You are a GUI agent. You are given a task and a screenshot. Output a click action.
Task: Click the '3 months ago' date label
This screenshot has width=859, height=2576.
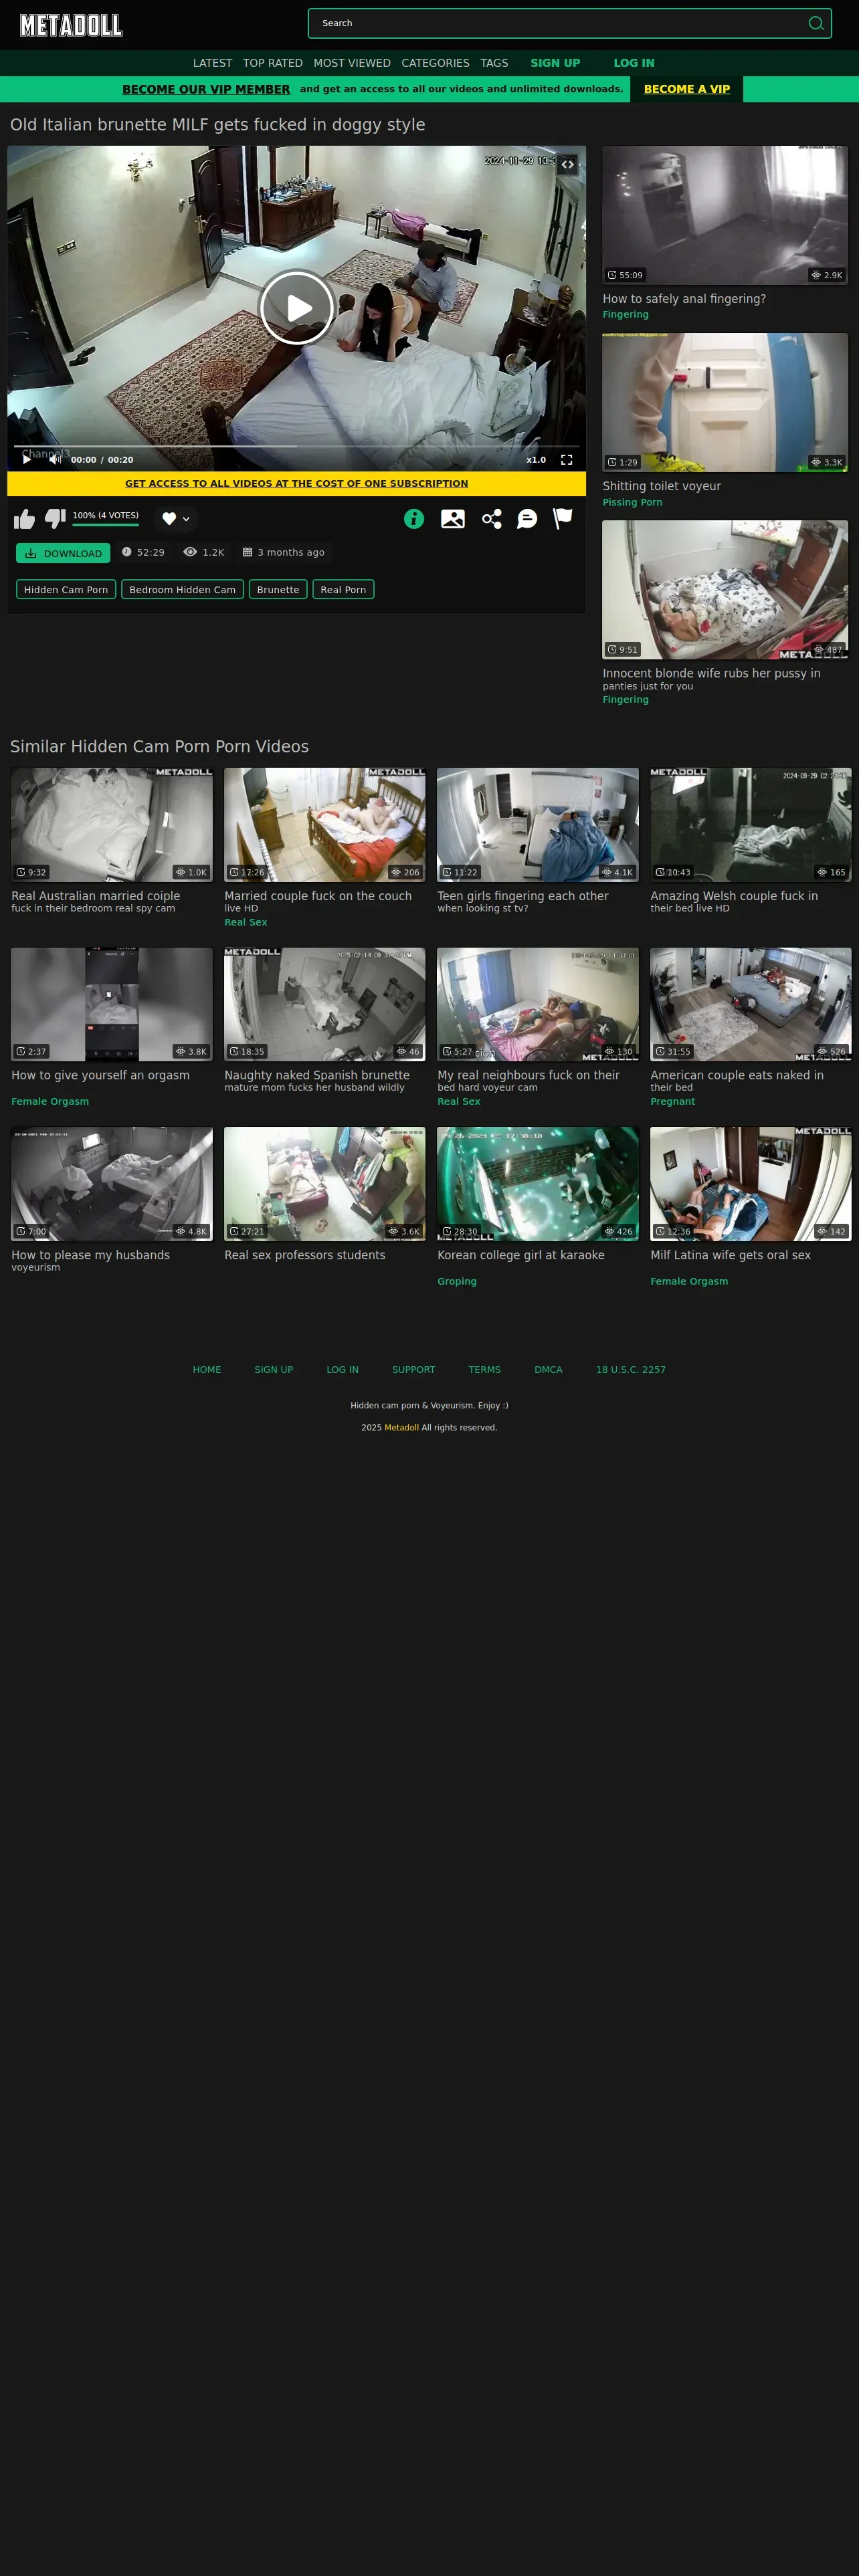(x=284, y=552)
